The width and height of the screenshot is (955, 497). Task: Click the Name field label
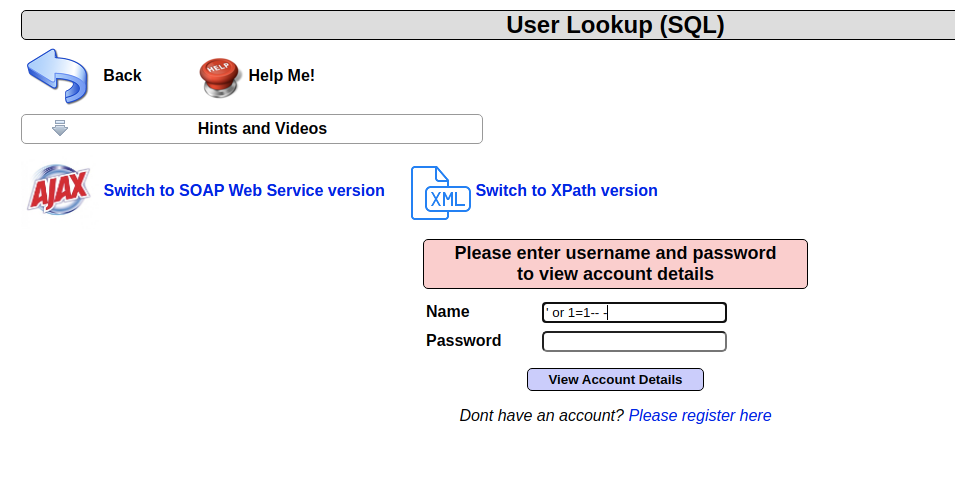pyautogui.click(x=447, y=312)
